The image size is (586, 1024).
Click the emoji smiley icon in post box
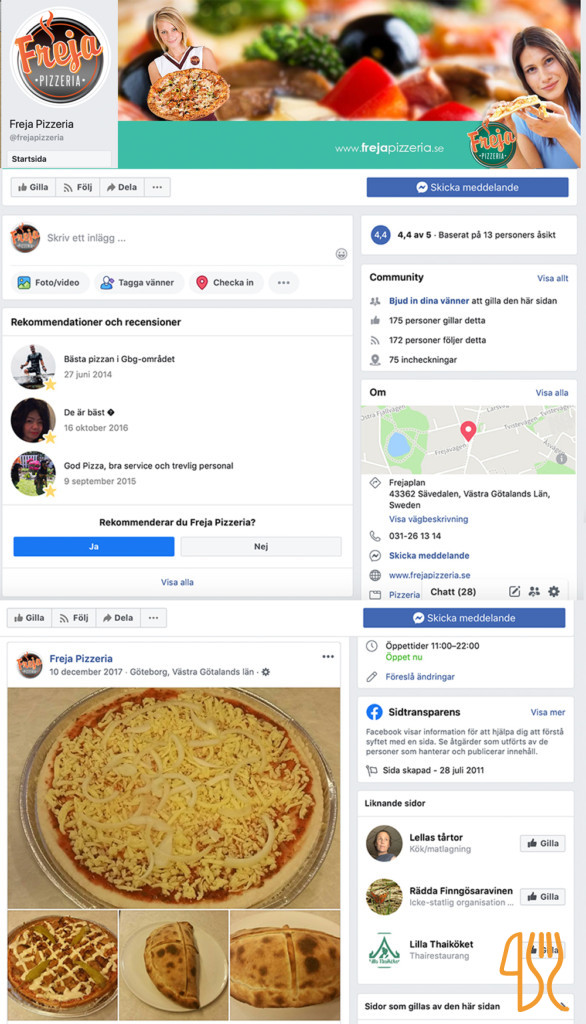coord(341,253)
